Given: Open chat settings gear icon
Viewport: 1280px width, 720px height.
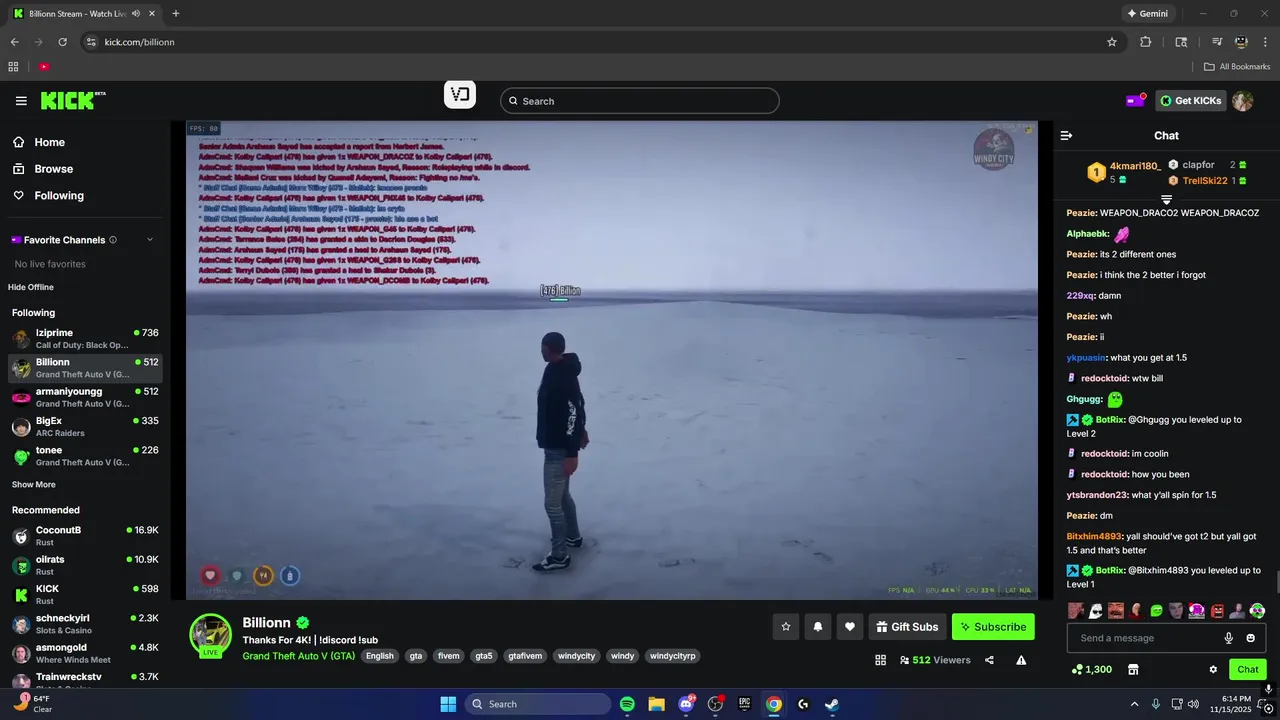Looking at the screenshot, I should [1213, 669].
